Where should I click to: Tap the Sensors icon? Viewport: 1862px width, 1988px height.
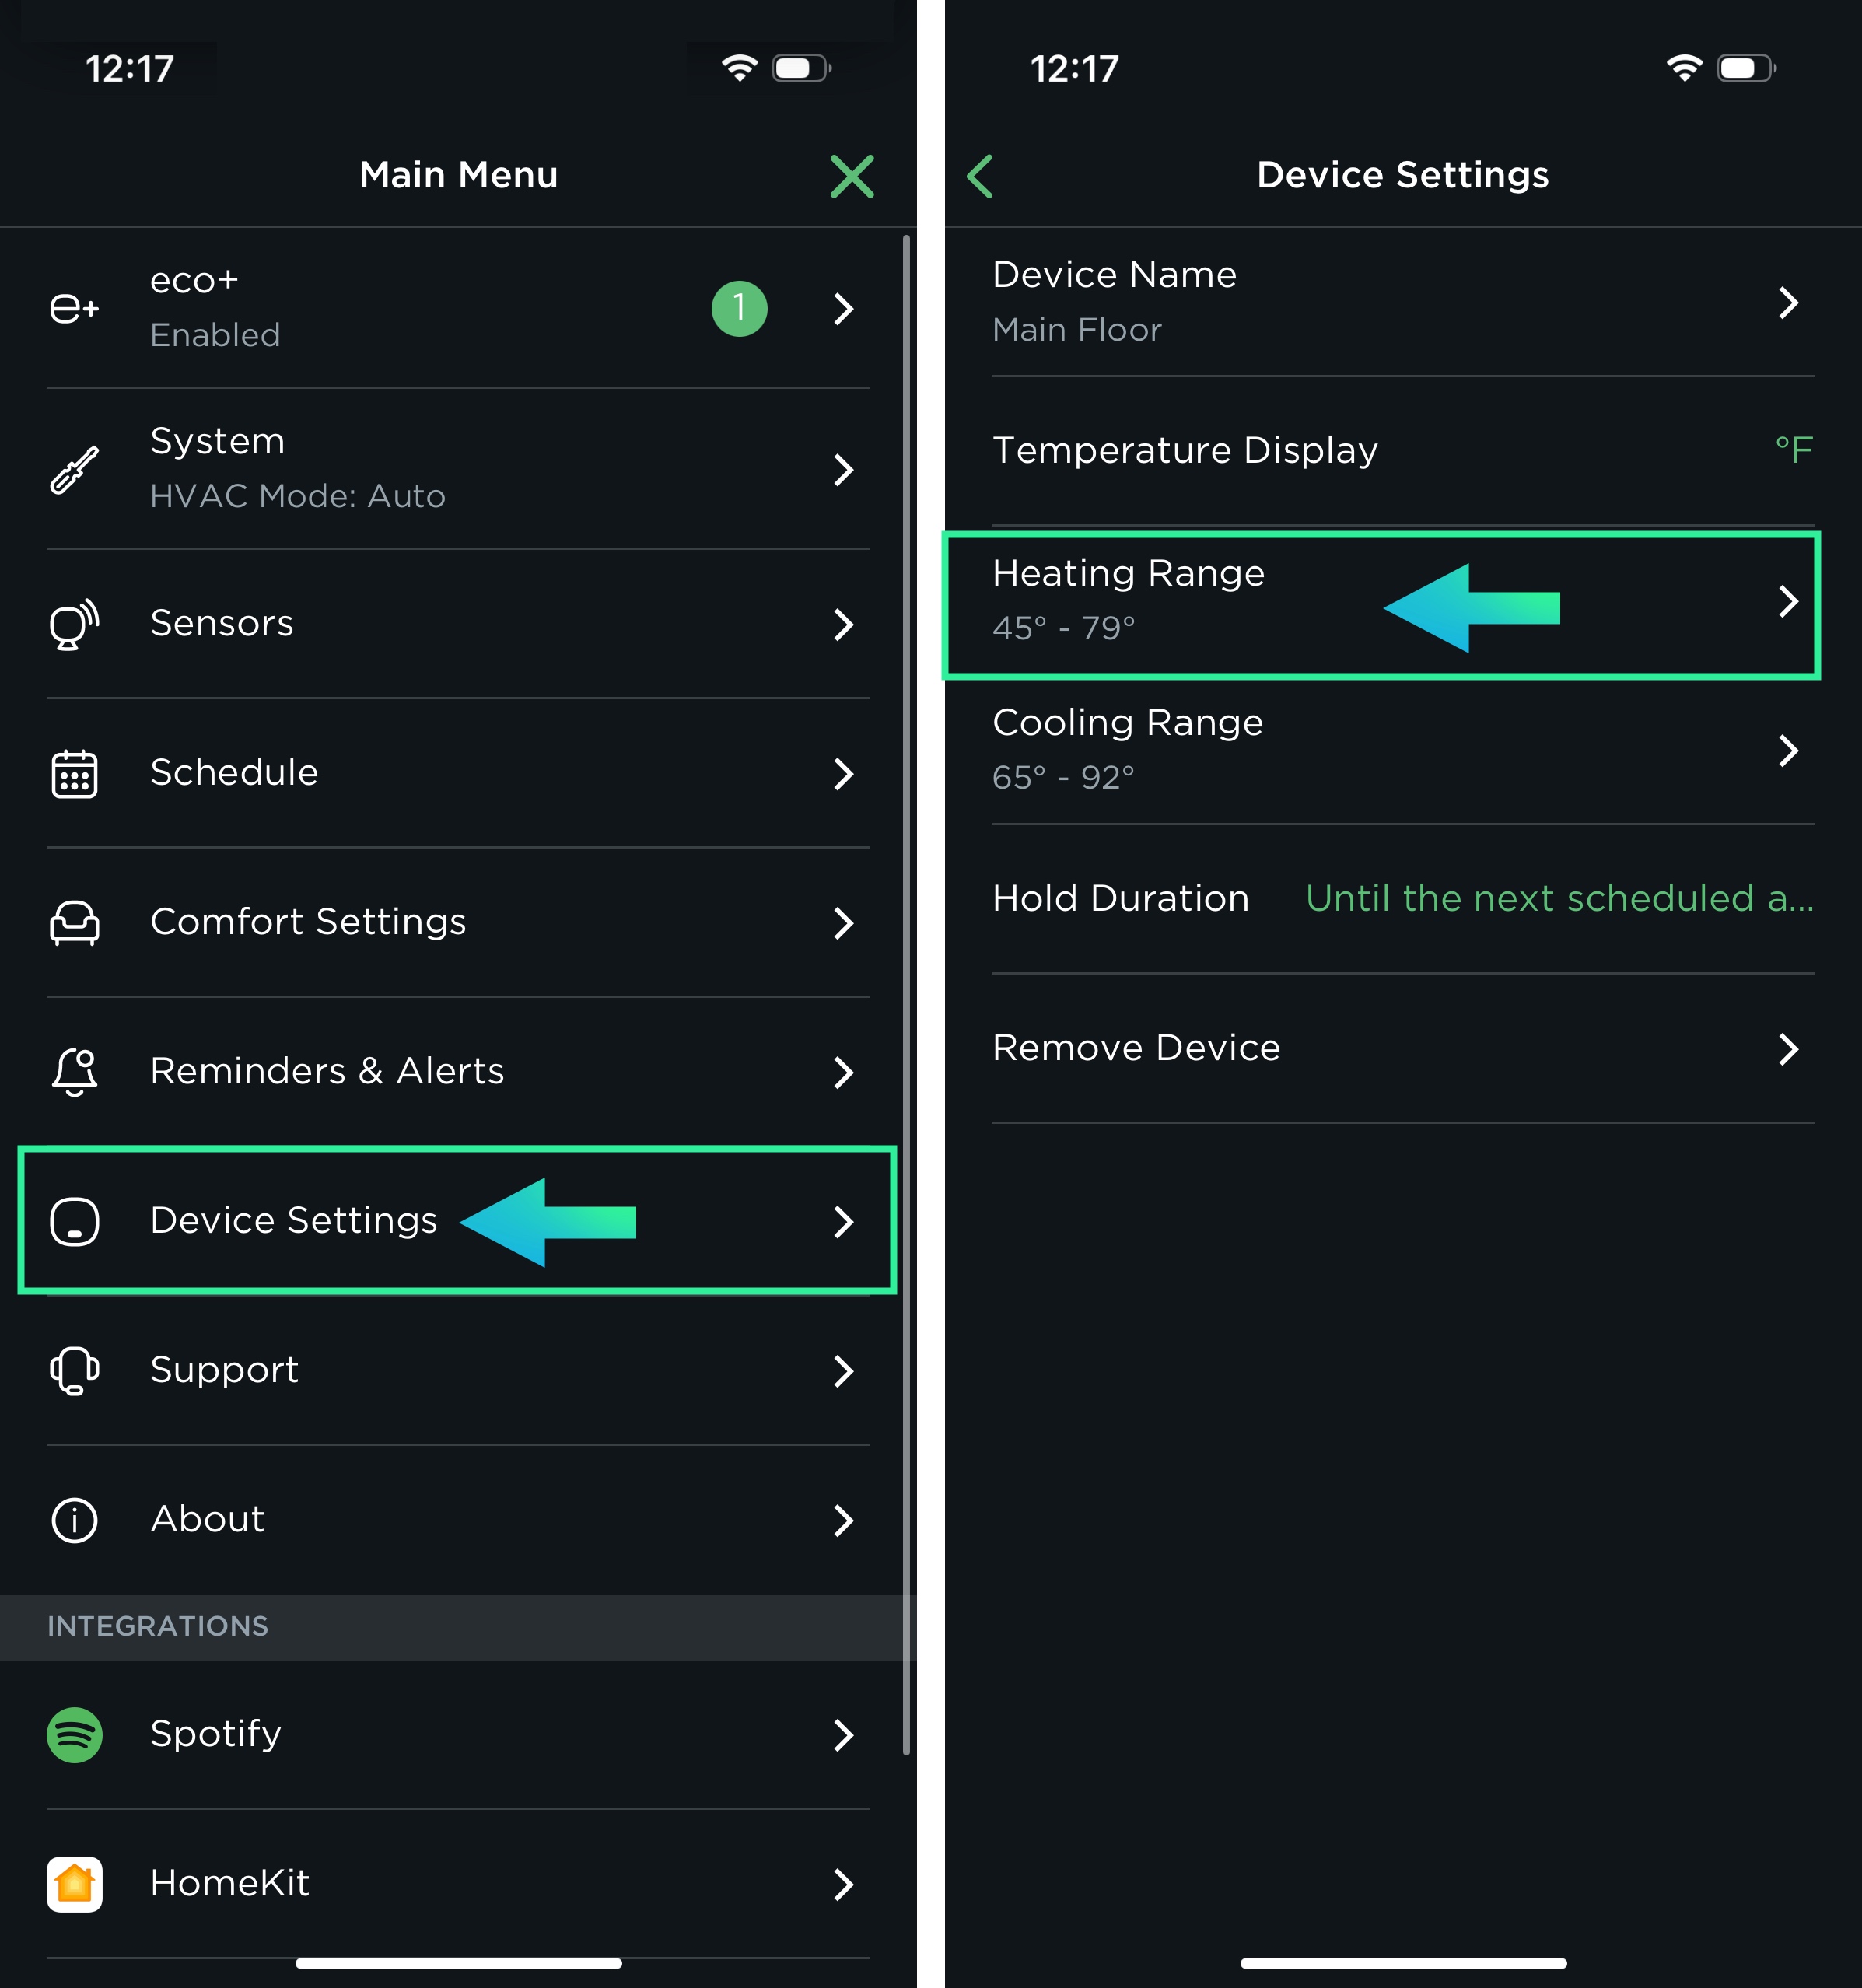pos(74,623)
